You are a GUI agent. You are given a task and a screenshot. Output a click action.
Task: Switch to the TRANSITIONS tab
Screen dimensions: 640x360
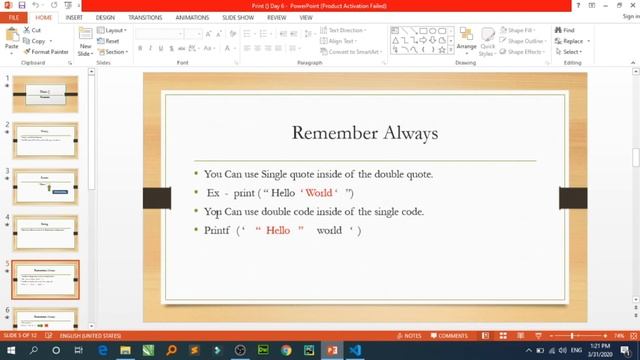[x=145, y=18]
